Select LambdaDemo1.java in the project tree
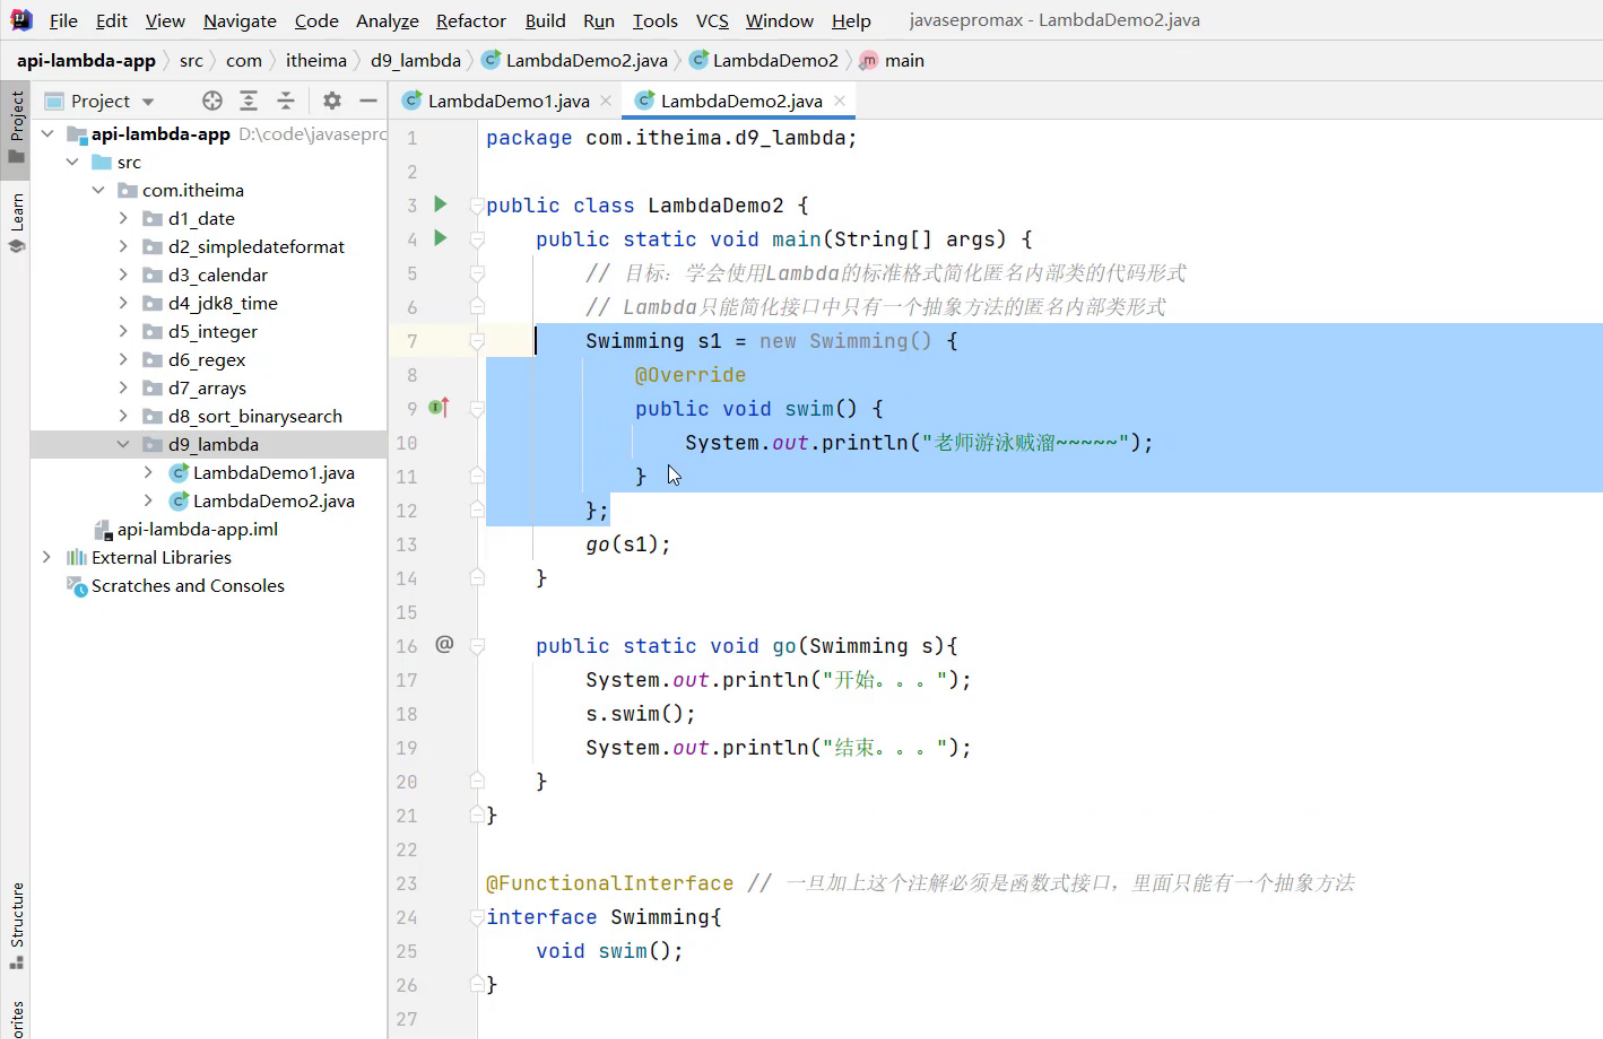The width and height of the screenshot is (1603, 1039). (273, 473)
